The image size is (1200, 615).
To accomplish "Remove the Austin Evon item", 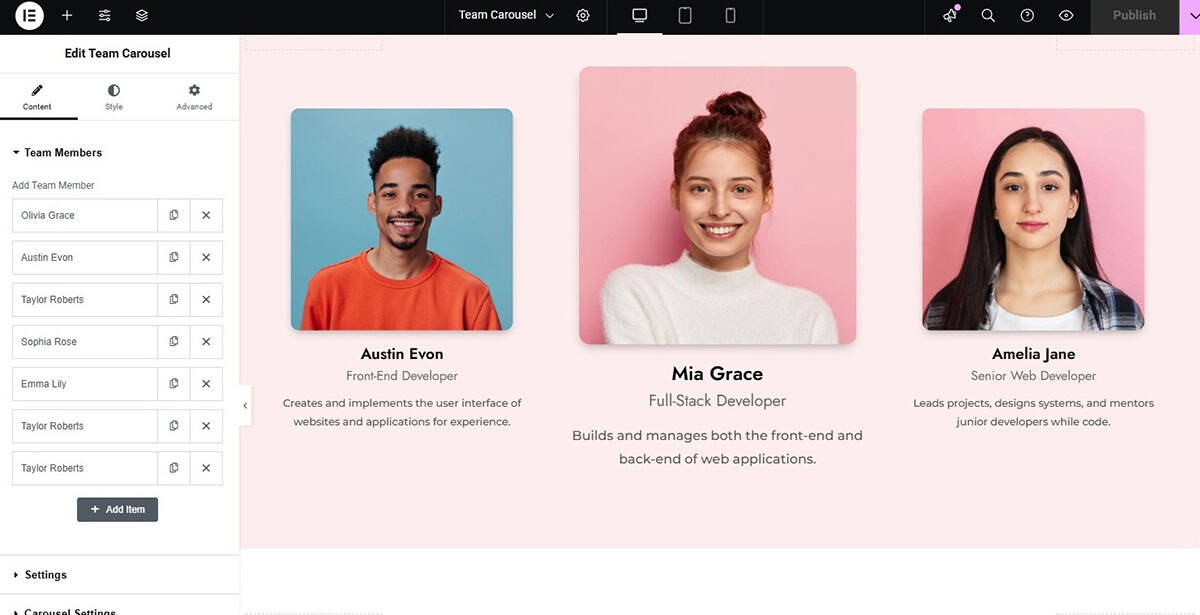I will (206, 257).
